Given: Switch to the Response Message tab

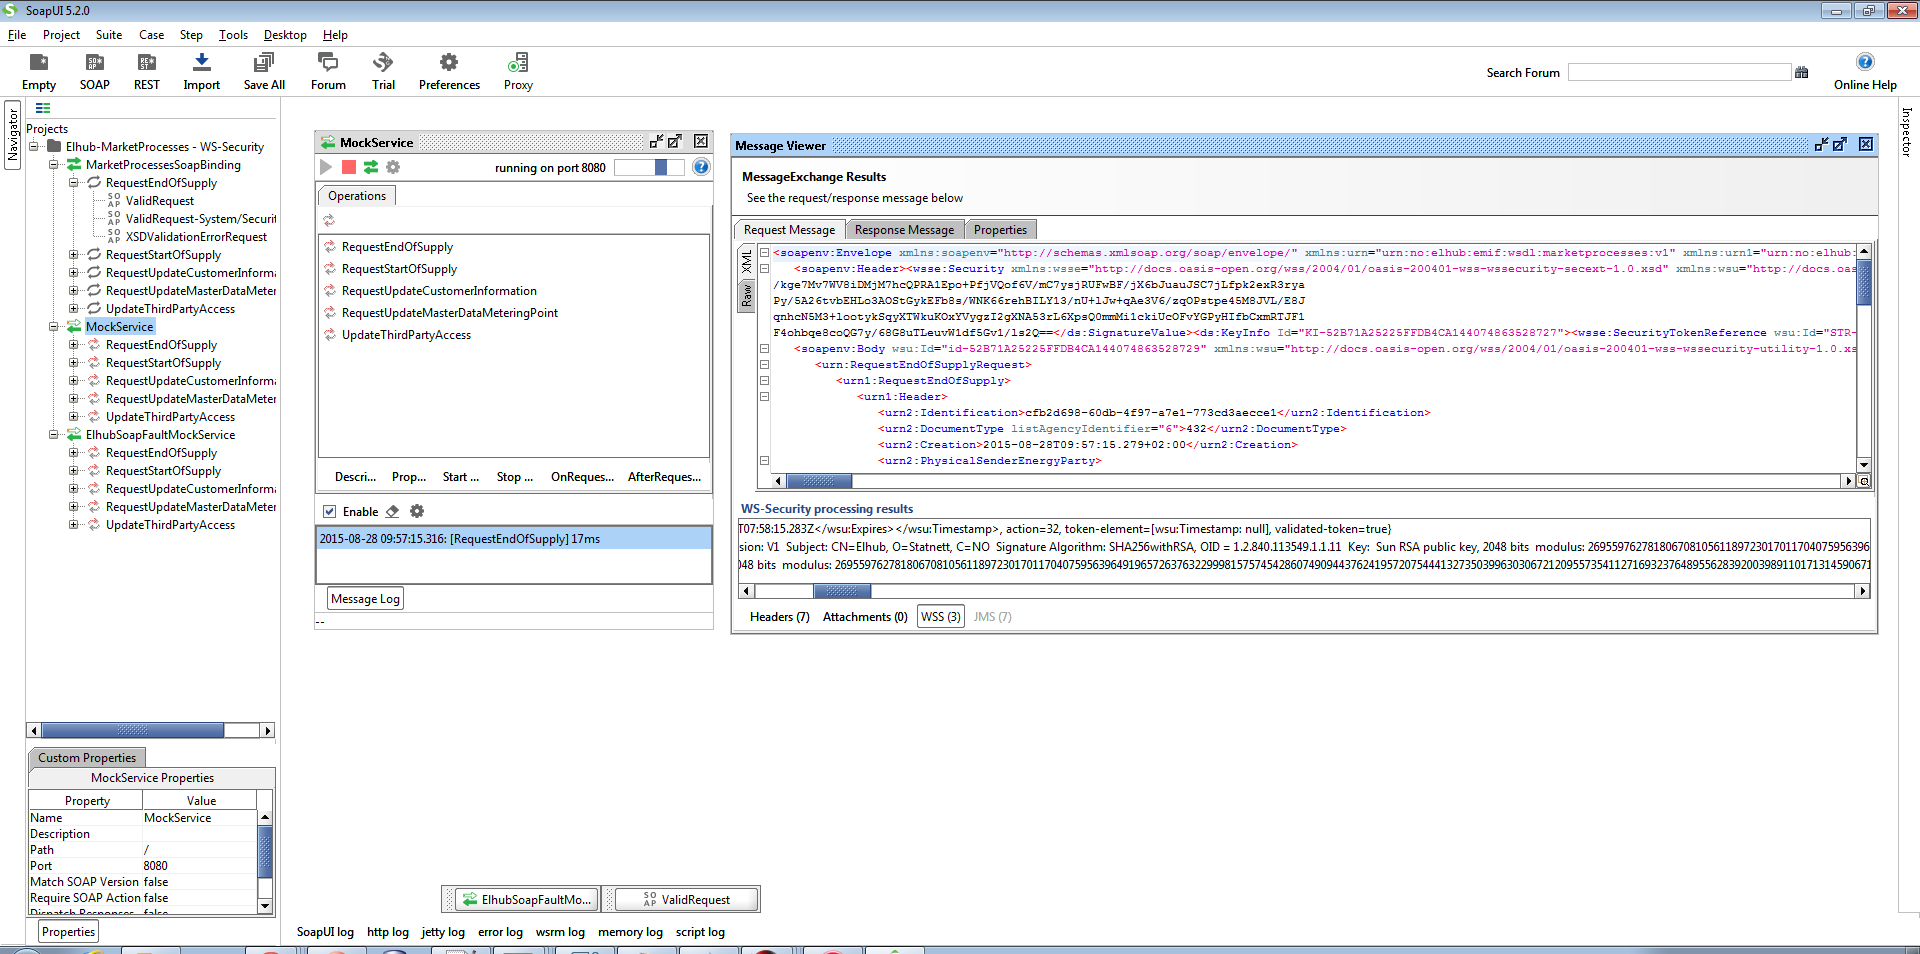Looking at the screenshot, I should (904, 230).
